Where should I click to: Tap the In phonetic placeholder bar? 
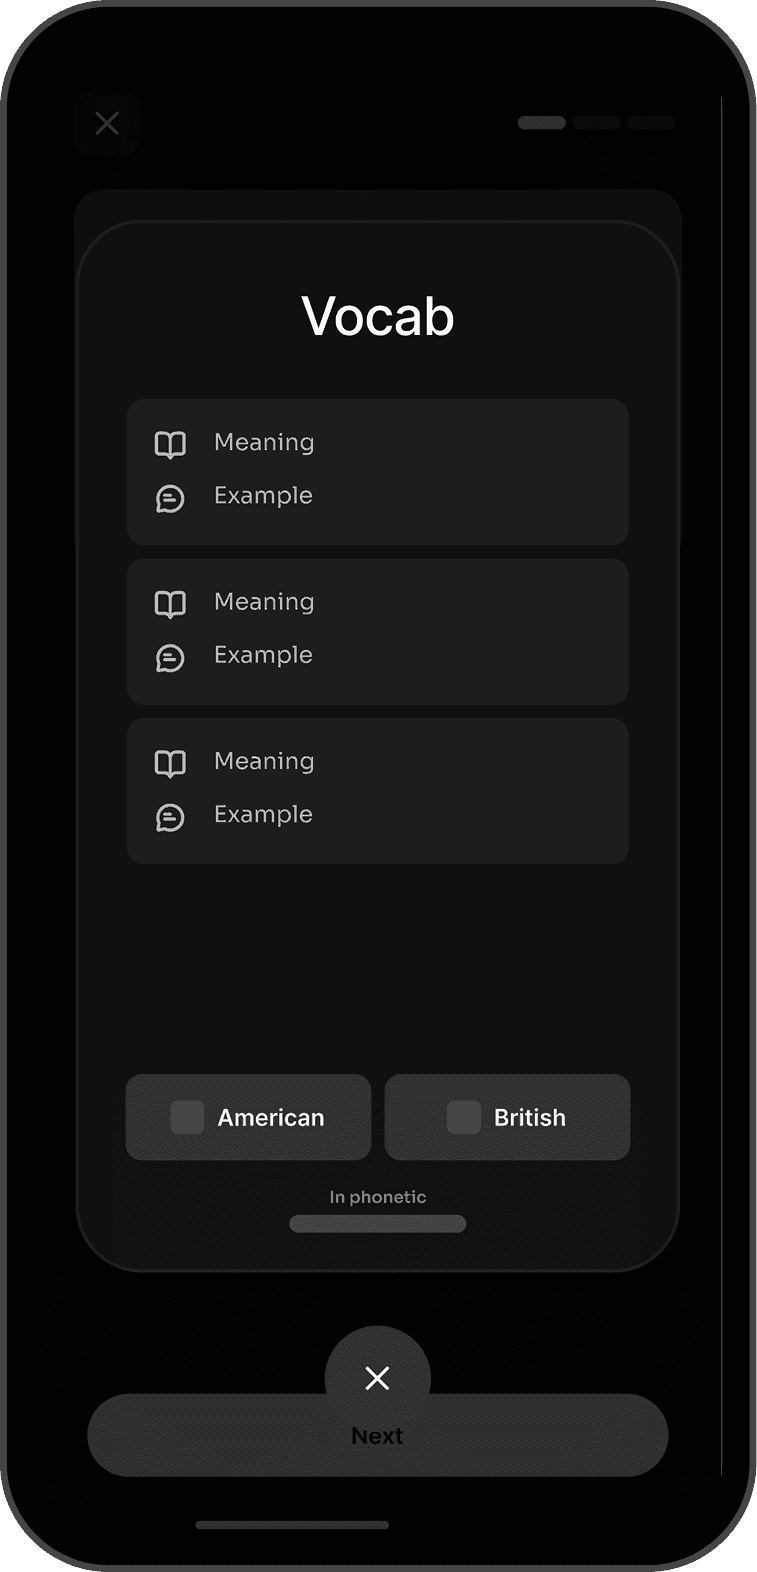(378, 1224)
